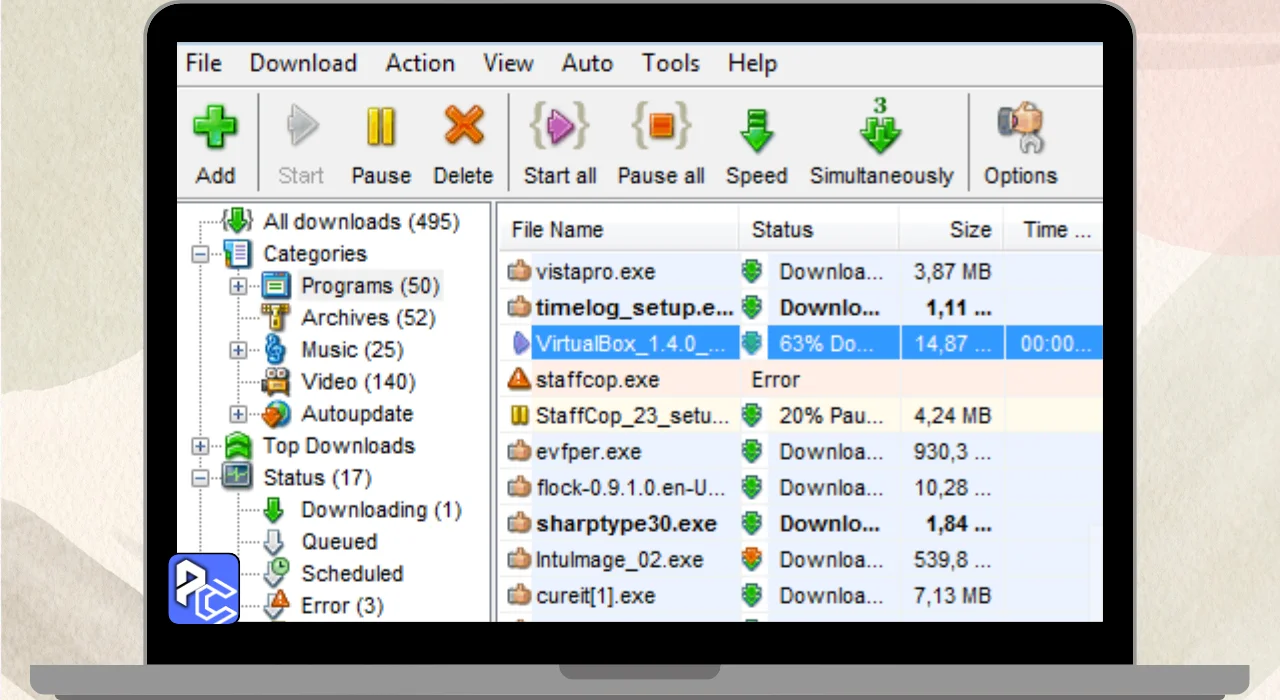Select the Scheduled status filter

click(x=352, y=573)
